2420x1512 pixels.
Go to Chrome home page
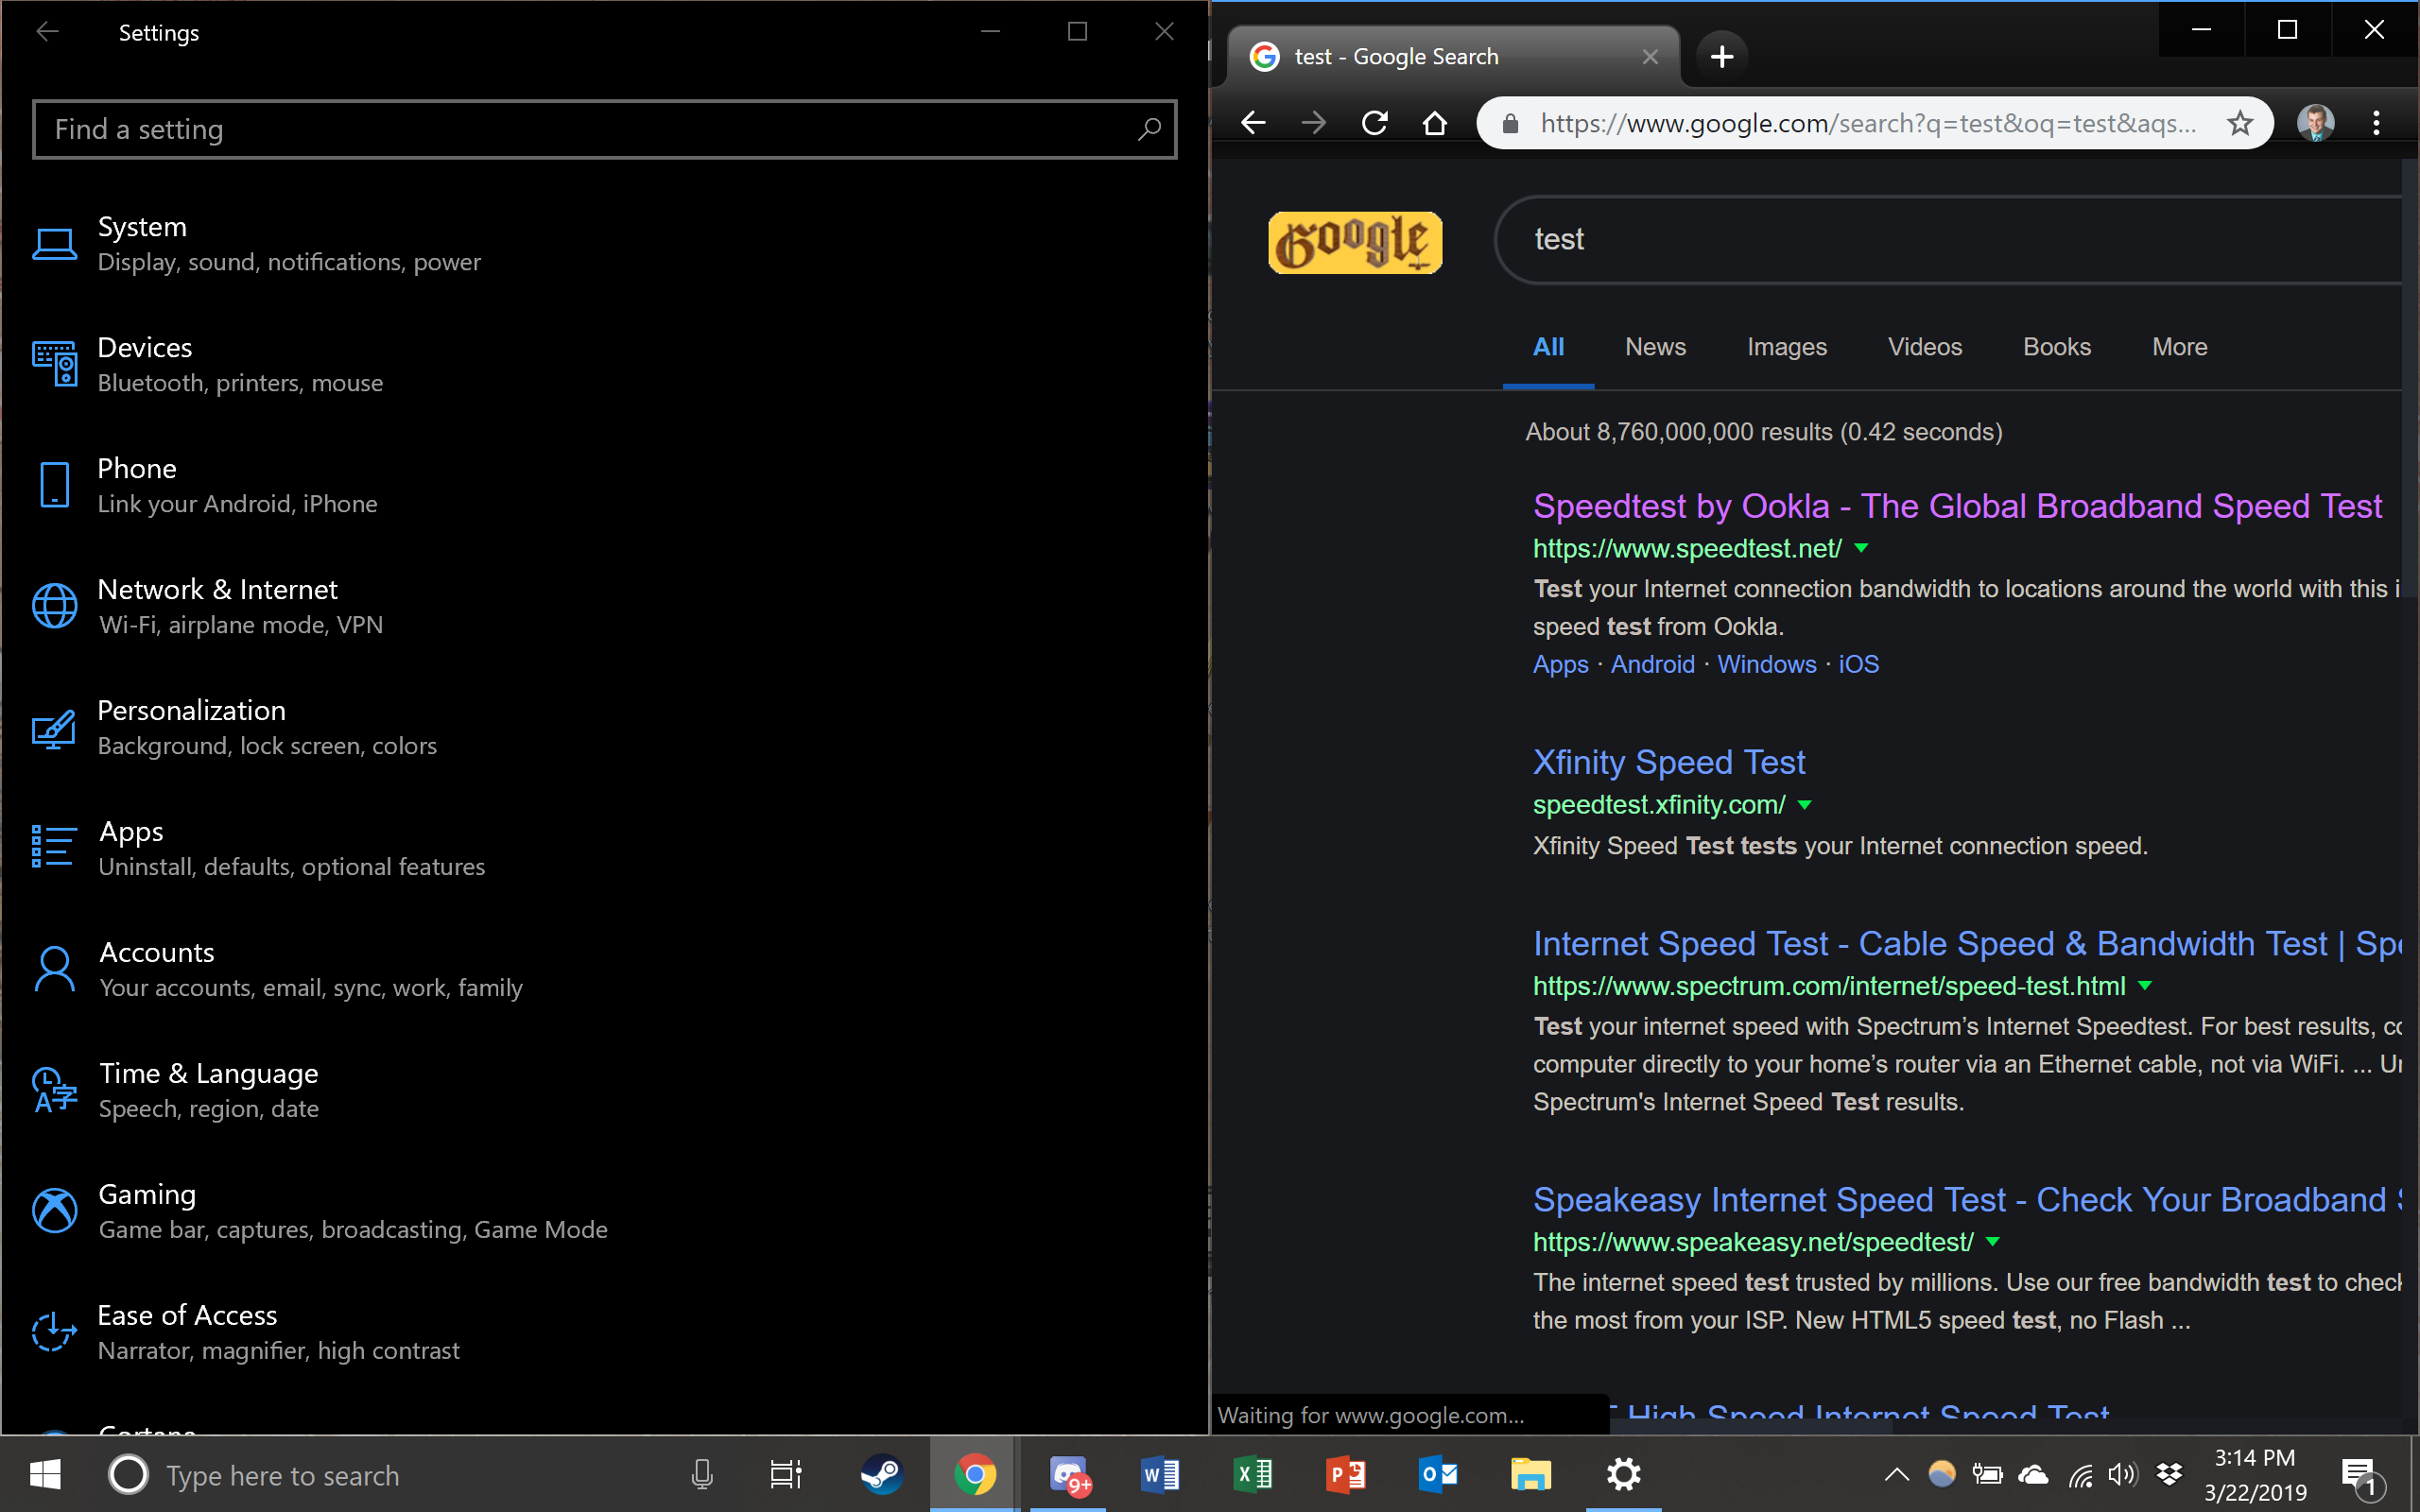click(x=1435, y=123)
